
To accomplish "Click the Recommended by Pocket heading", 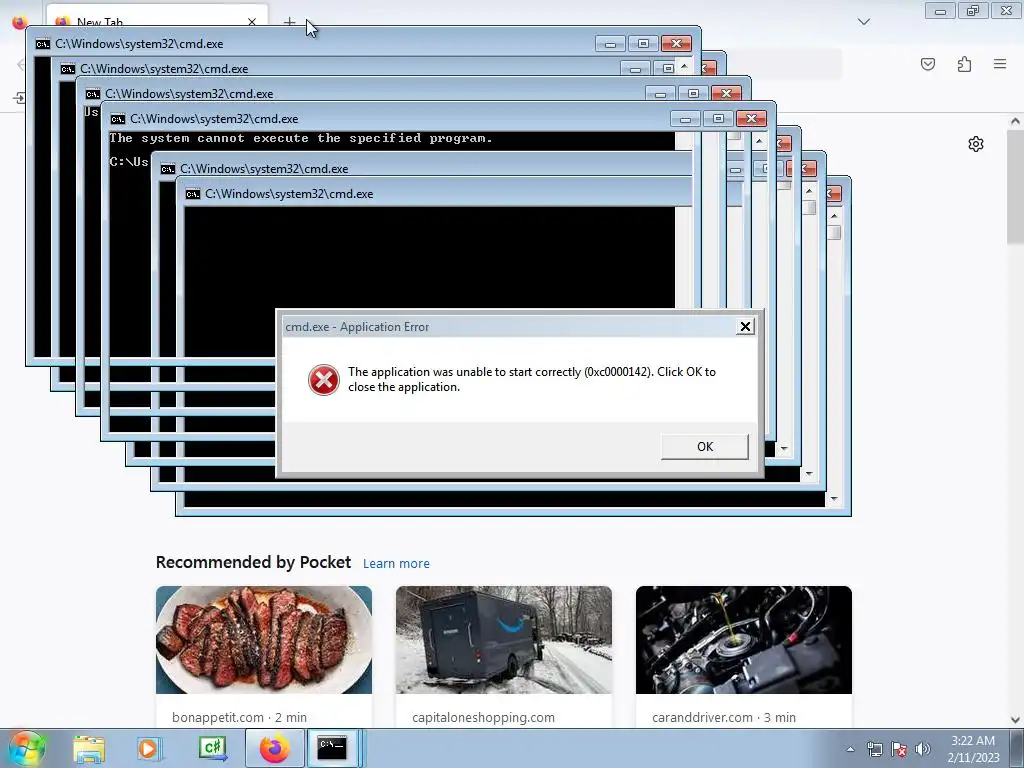I will (253, 562).
